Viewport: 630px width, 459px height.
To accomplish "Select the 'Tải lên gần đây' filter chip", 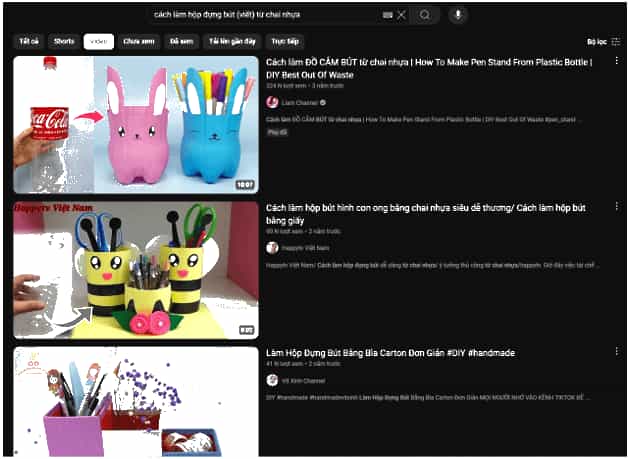I will [x=232, y=41].
